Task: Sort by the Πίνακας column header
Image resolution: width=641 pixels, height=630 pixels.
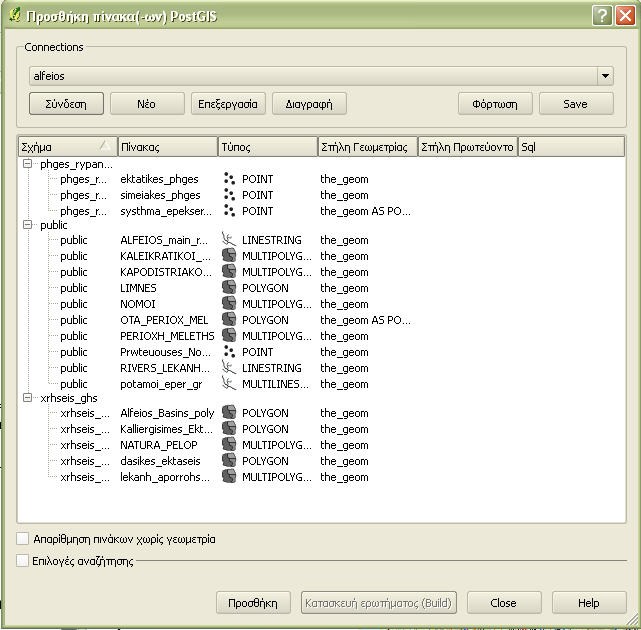Action: pyautogui.click(x=168, y=147)
